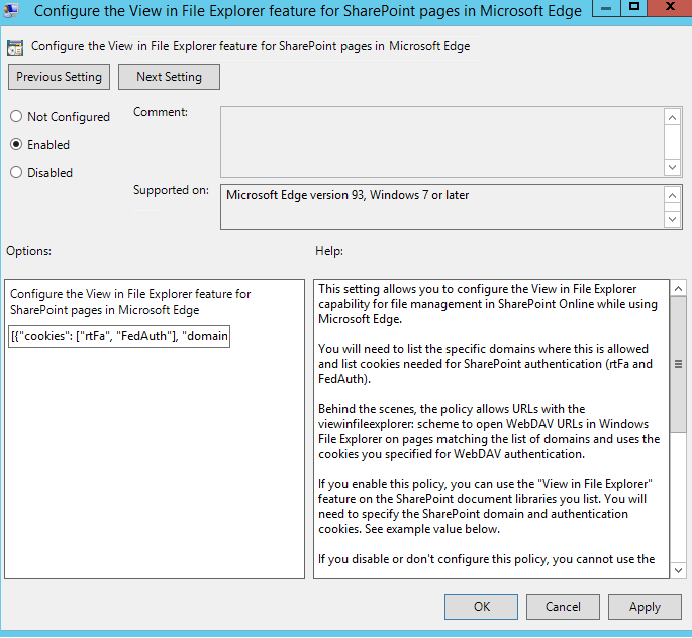Go to Previous Setting
The width and height of the screenshot is (692, 638).
pyautogui.click(x=59, y=77)
